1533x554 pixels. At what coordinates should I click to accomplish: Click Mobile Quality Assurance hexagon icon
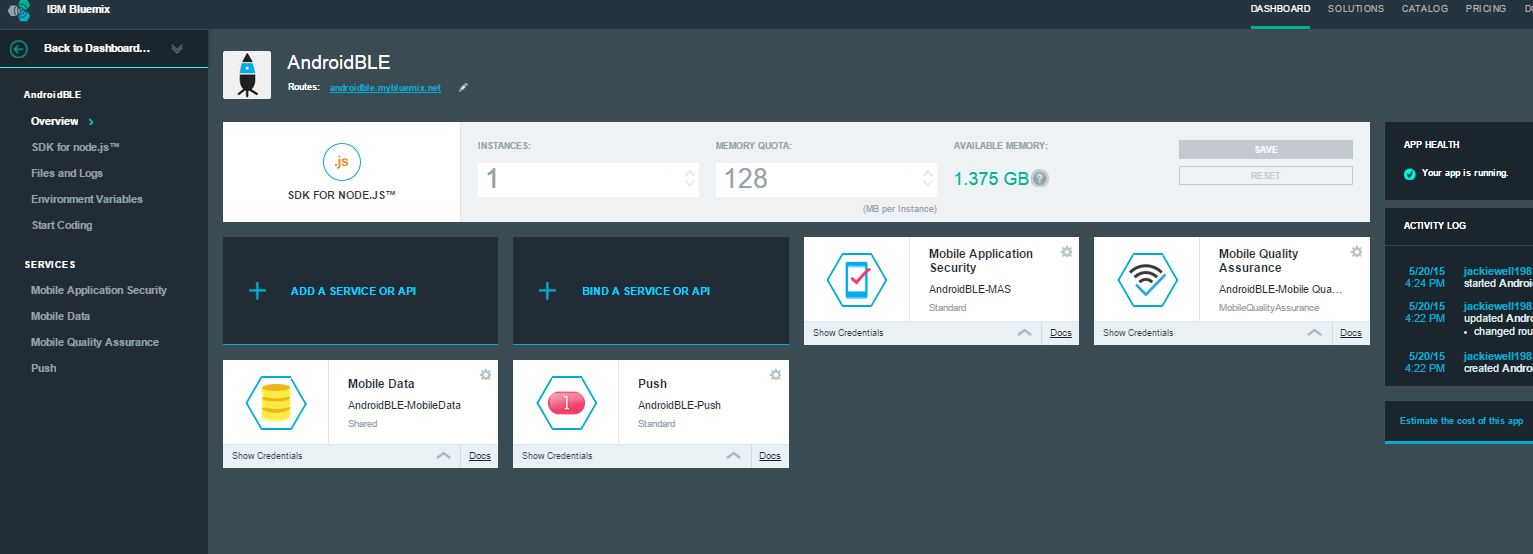pos(1147,280)
